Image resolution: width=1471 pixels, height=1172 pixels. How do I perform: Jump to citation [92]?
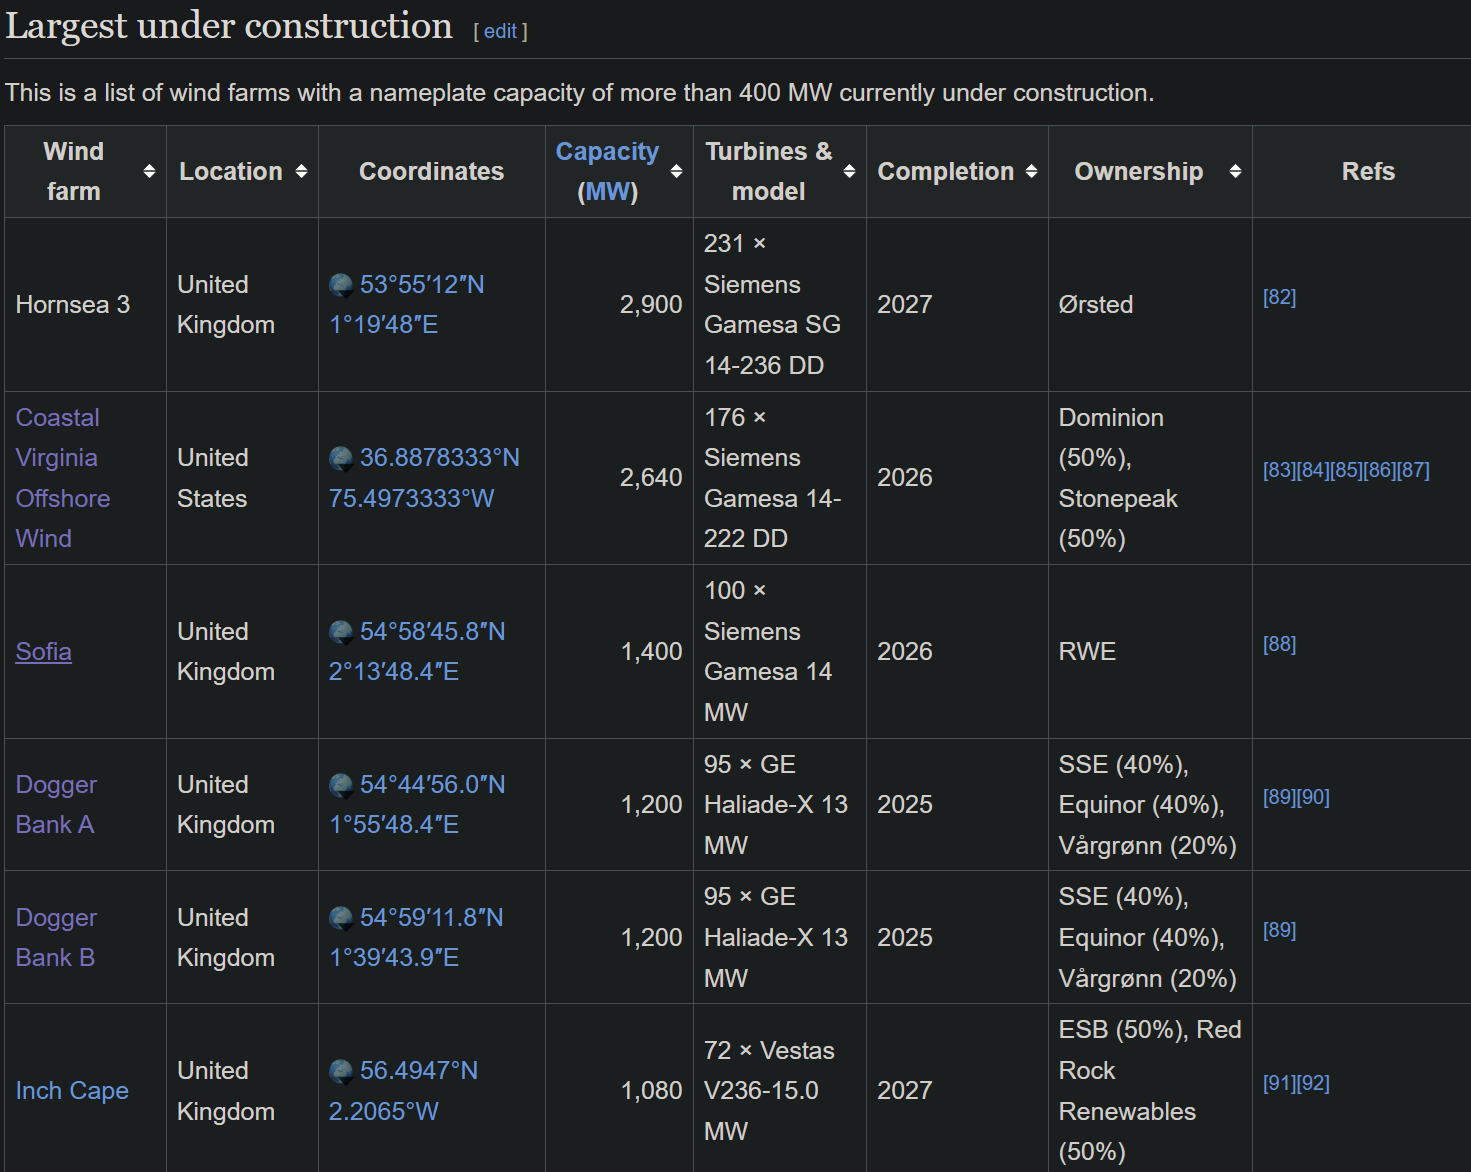click(x=1313, y=1083)
